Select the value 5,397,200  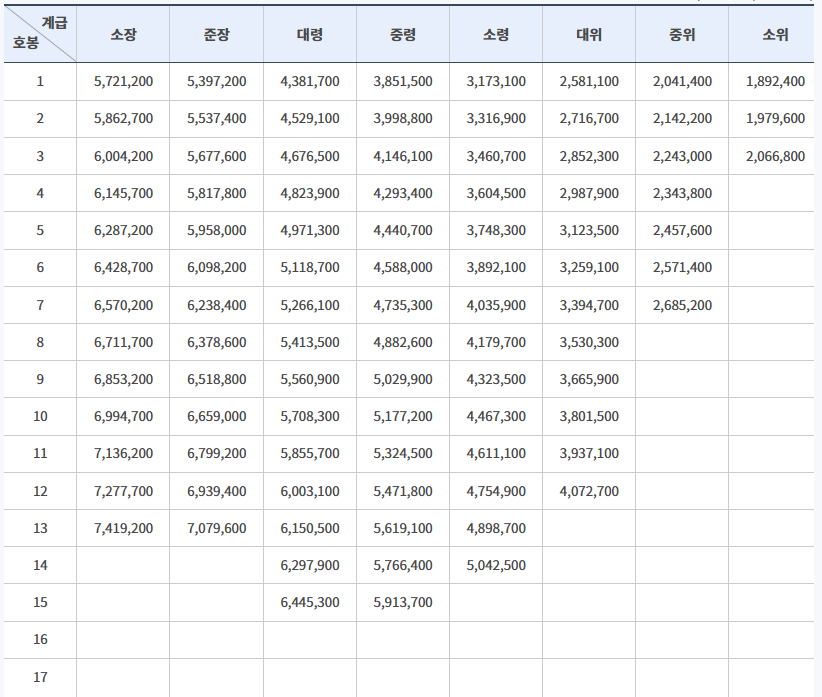[x=217, y=81]
